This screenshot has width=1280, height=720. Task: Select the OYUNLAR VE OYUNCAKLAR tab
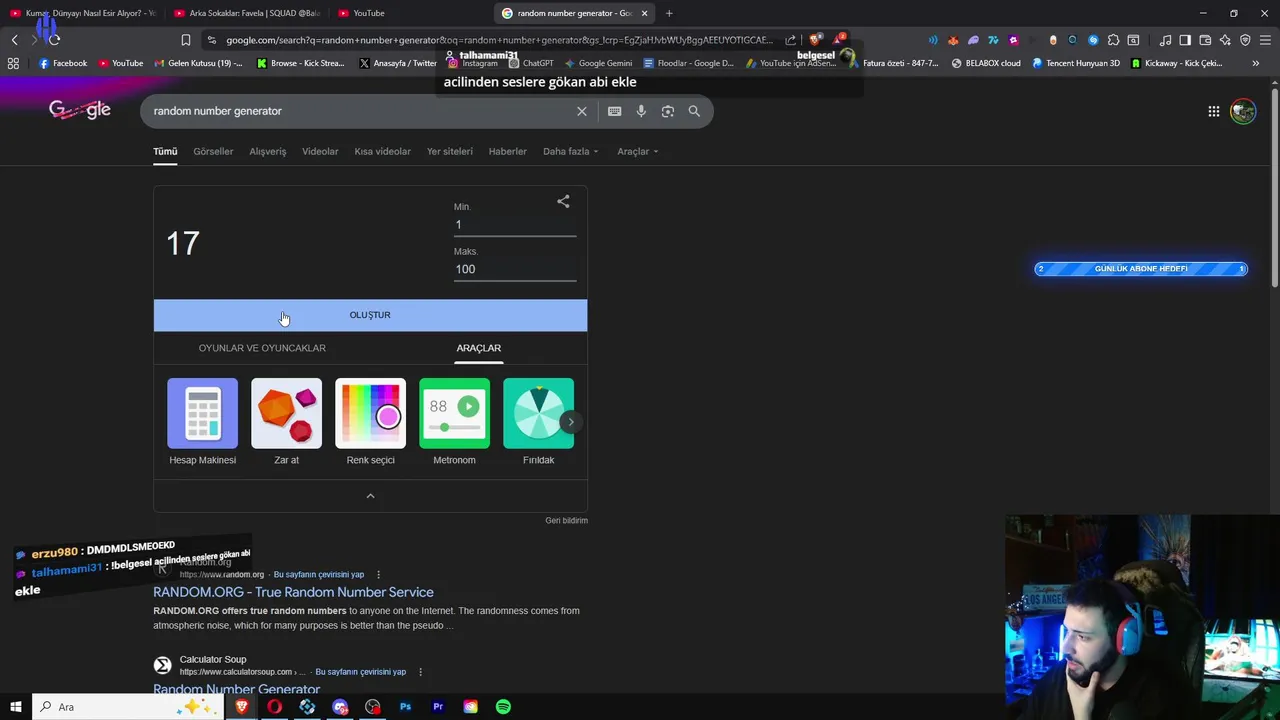pos(262,348)
